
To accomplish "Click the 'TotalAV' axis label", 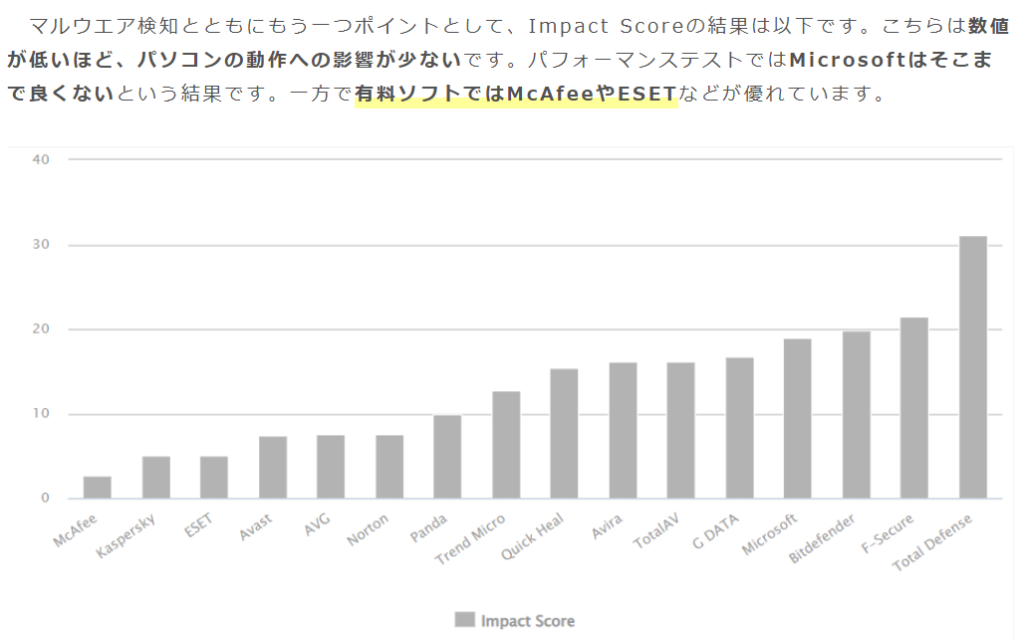I will (x=656, y=530).
